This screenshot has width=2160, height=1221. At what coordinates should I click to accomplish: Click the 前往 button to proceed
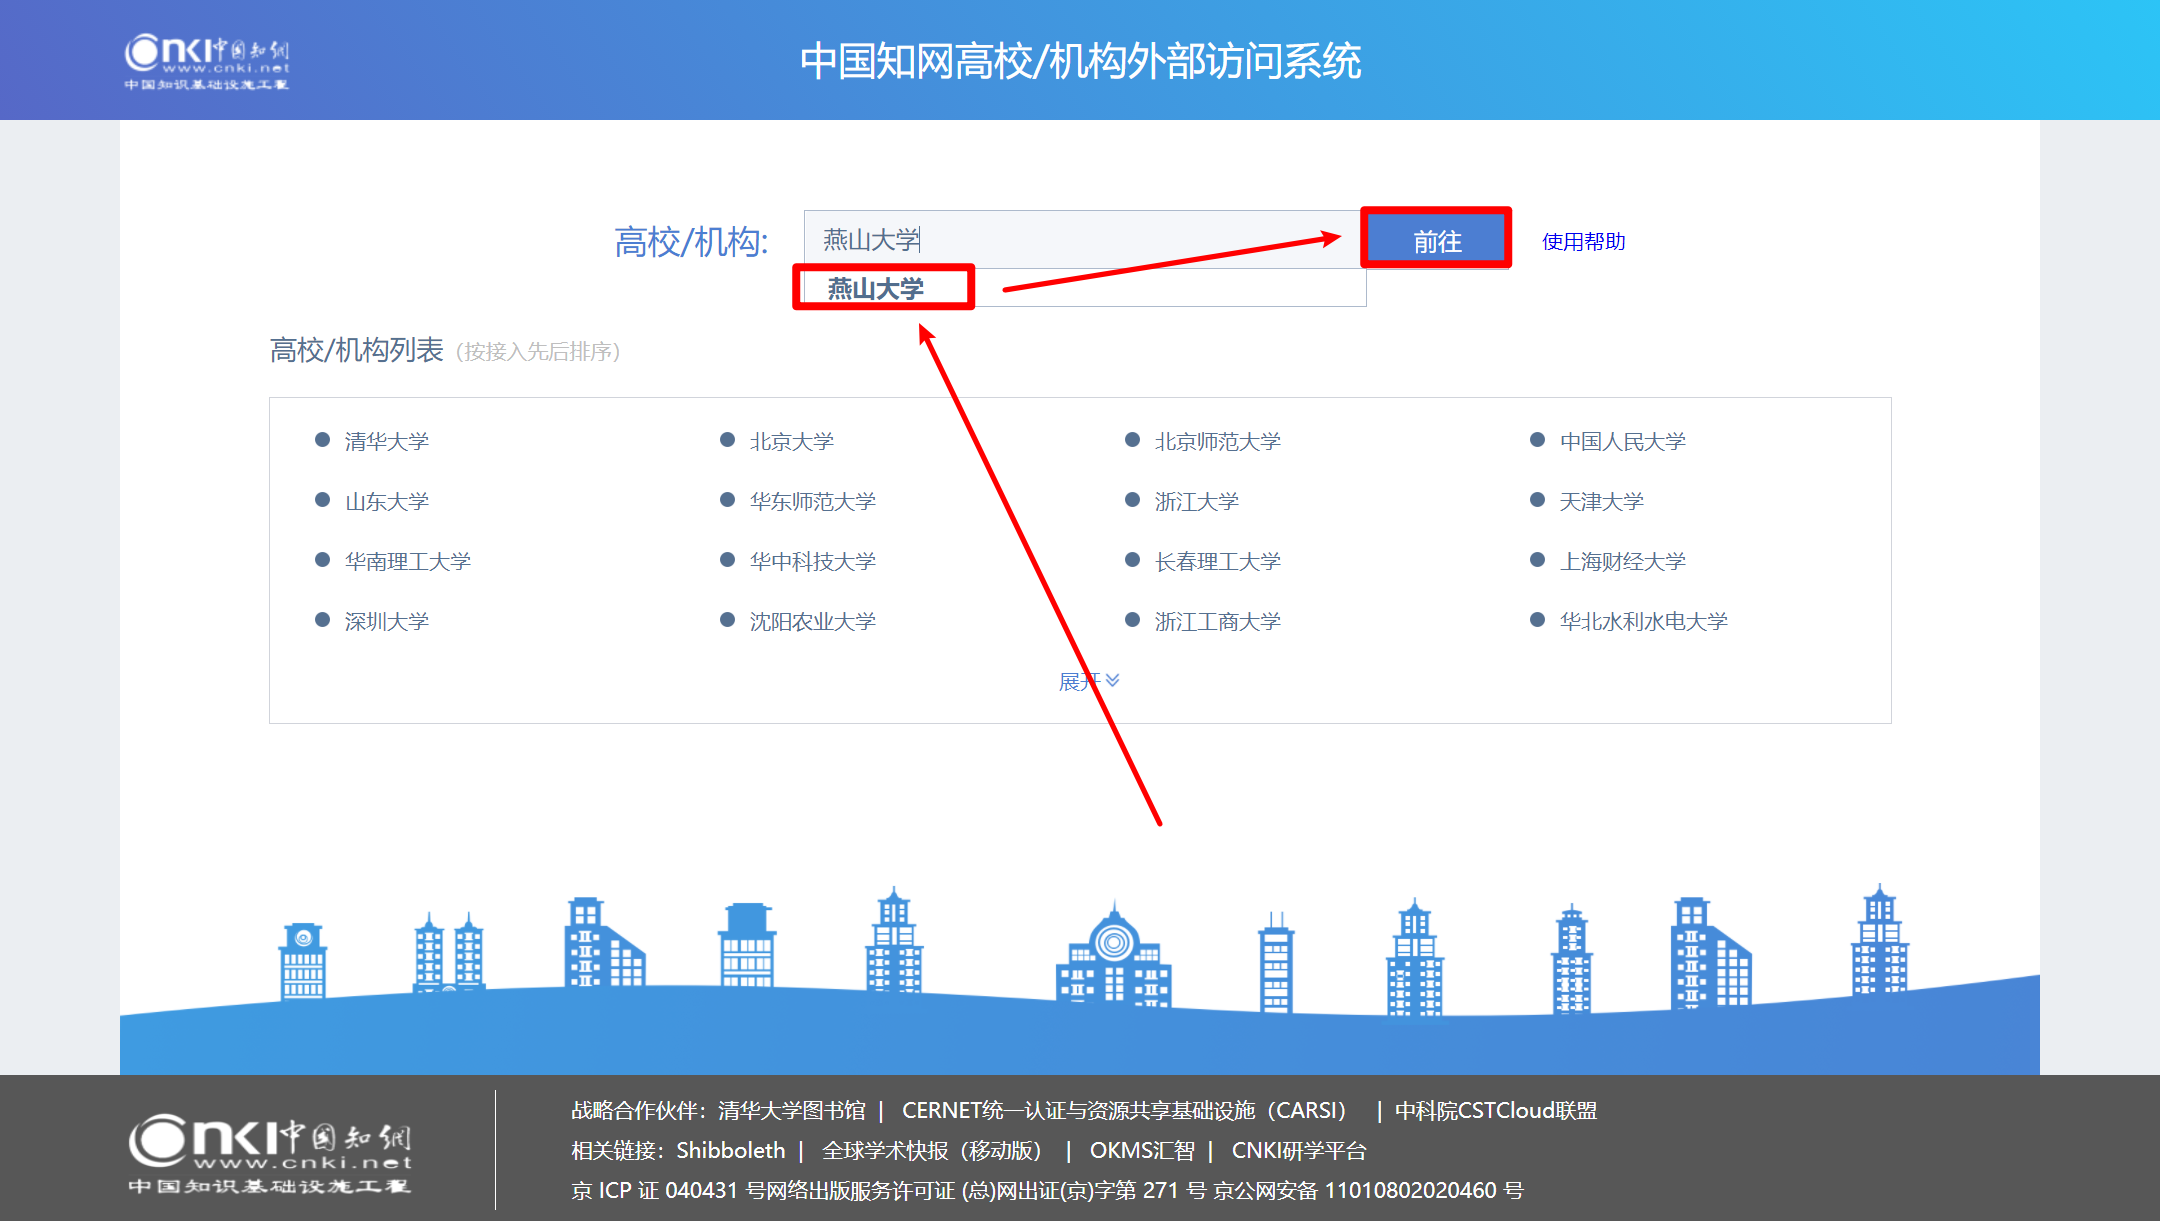[x=1436, y=240]
